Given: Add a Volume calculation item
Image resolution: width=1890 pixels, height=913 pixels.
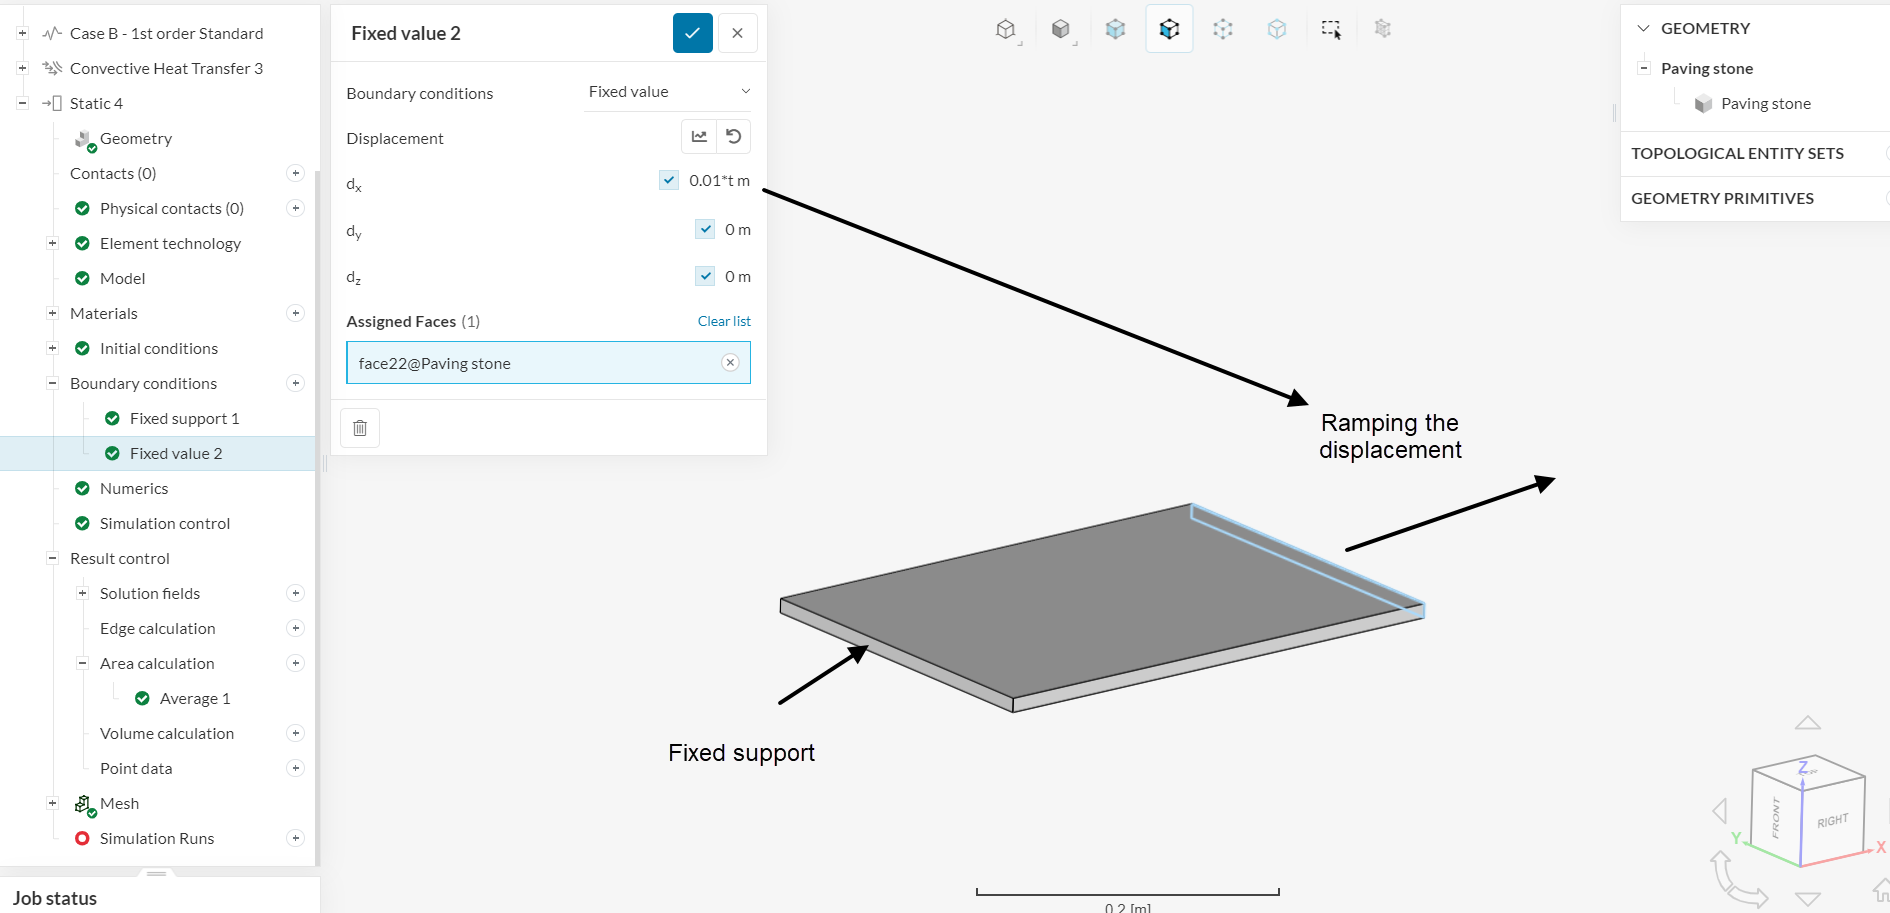Looking at the screenshot, I should click(x=295, y=733).
